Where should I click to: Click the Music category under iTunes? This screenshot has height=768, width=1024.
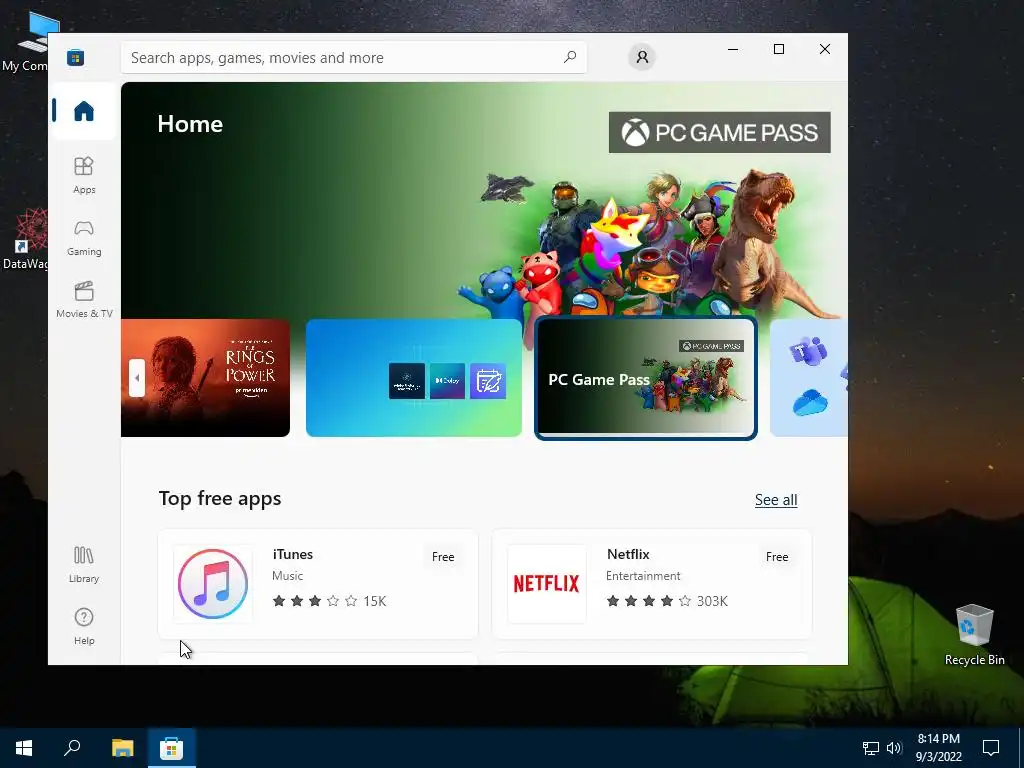point(287,576)
